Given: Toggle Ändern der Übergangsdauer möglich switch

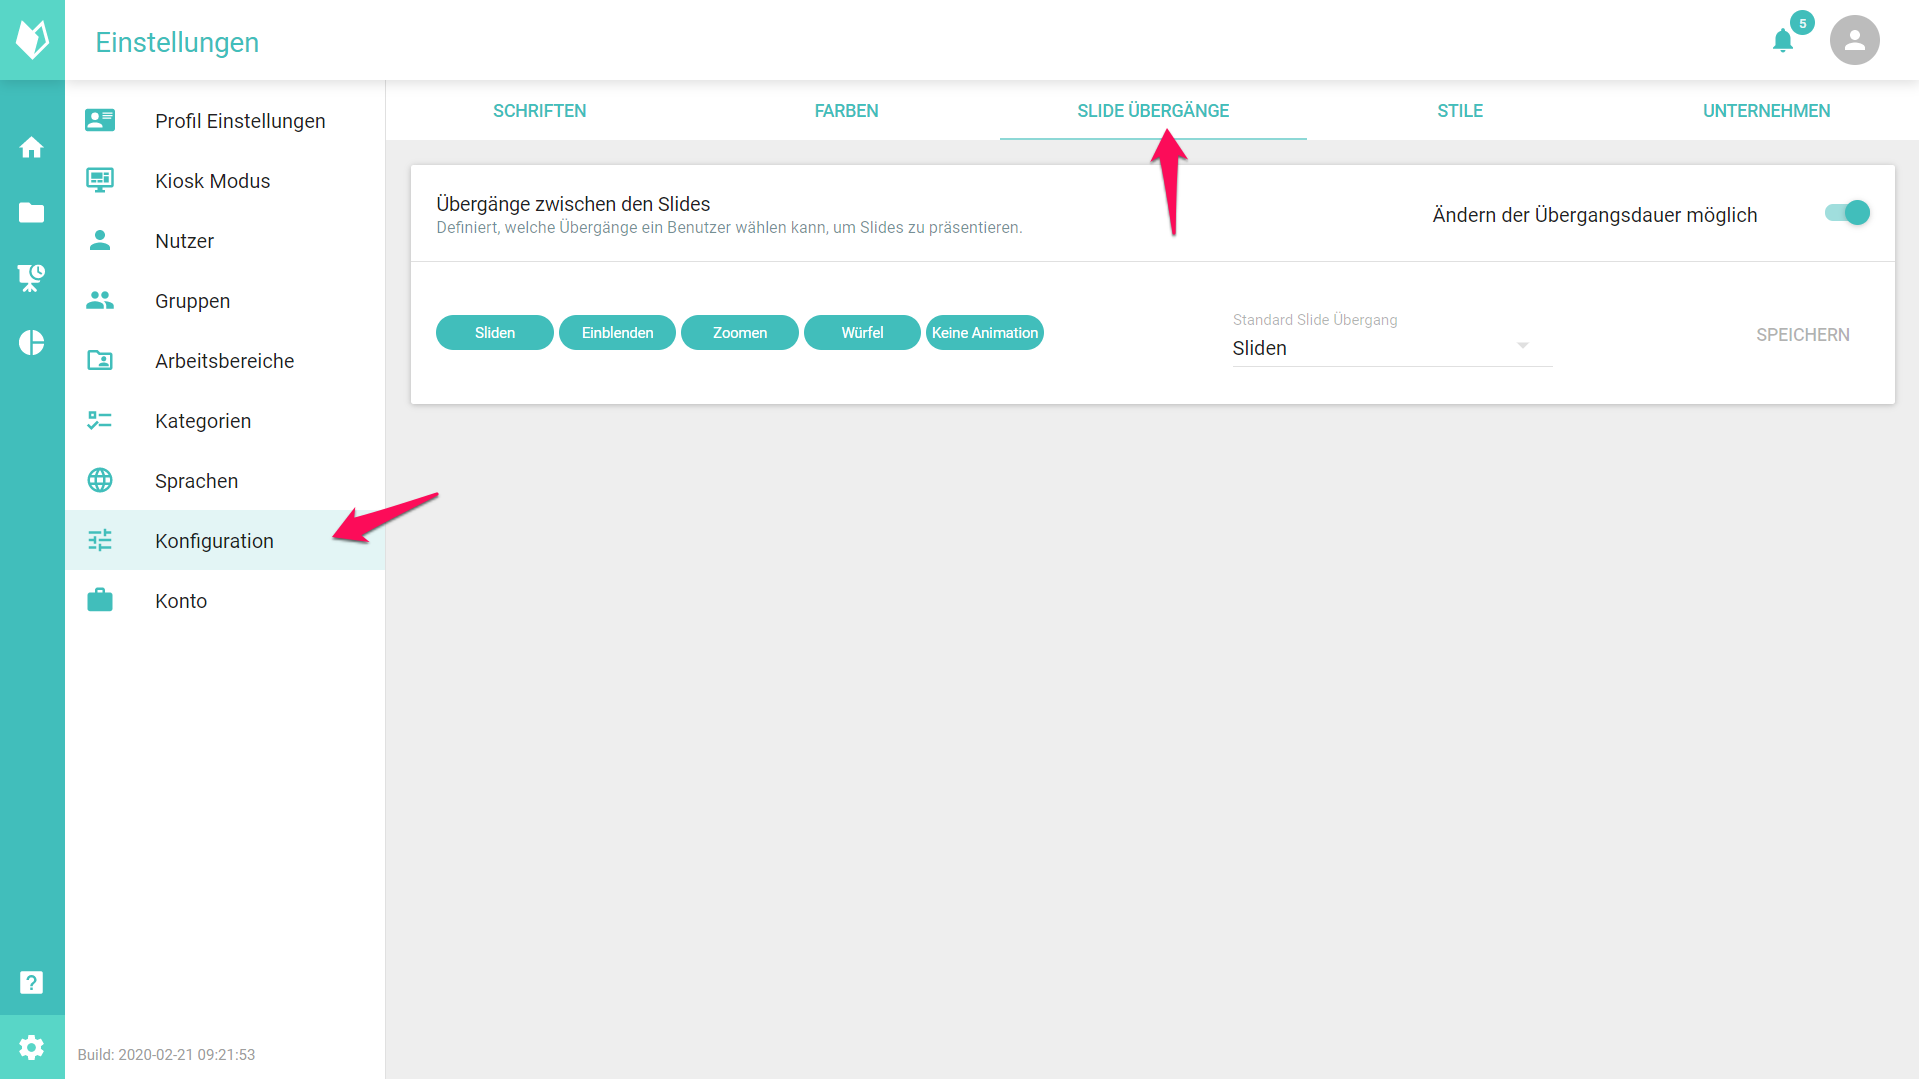Looking at the screenshot, I should pyautogui.click(x=1847, y=213).
